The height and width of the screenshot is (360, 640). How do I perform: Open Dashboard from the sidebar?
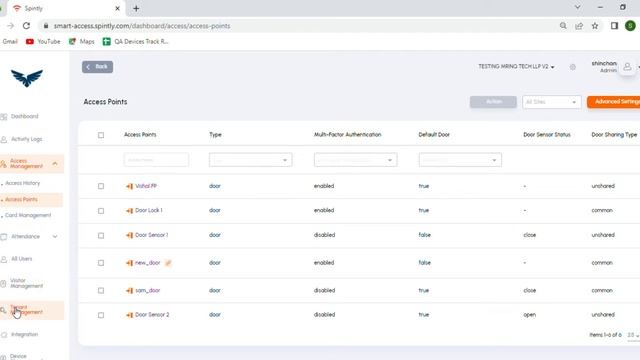pos(24,116)
